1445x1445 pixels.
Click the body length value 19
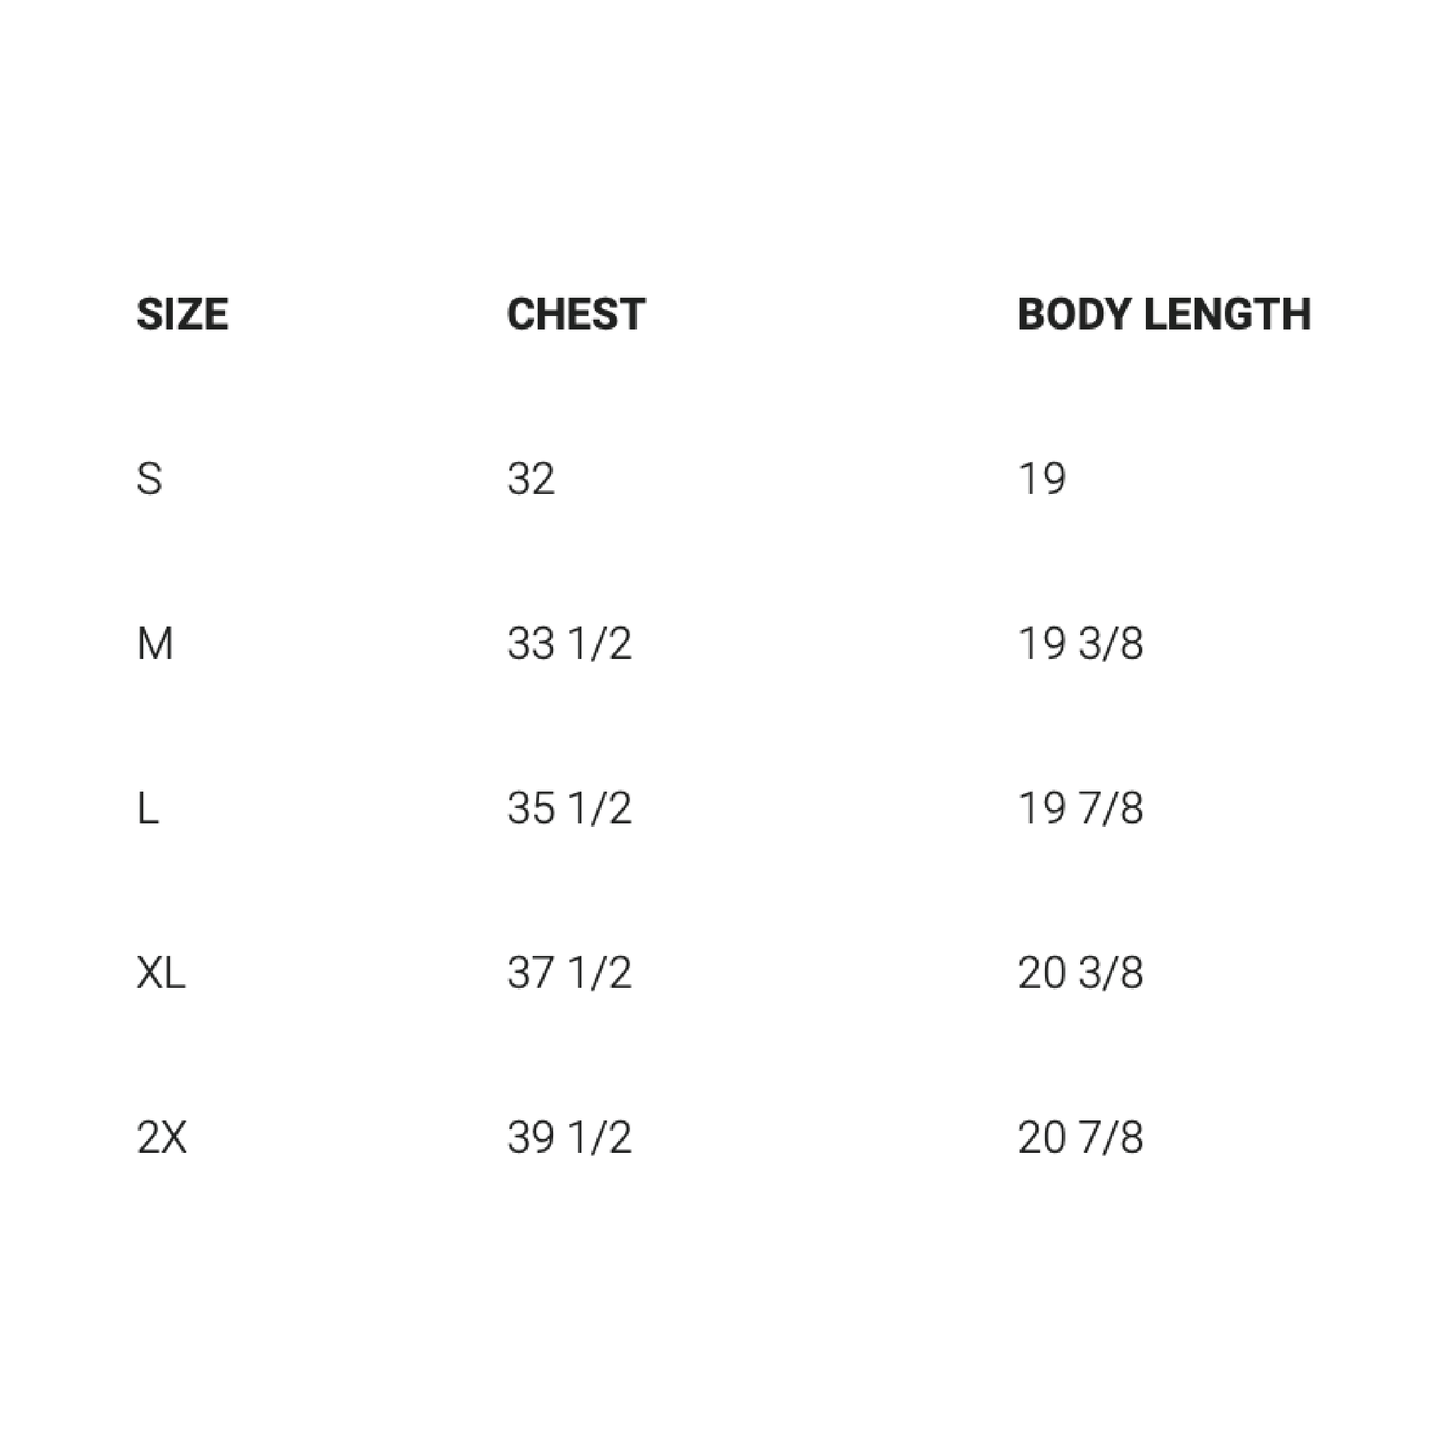1042,479
